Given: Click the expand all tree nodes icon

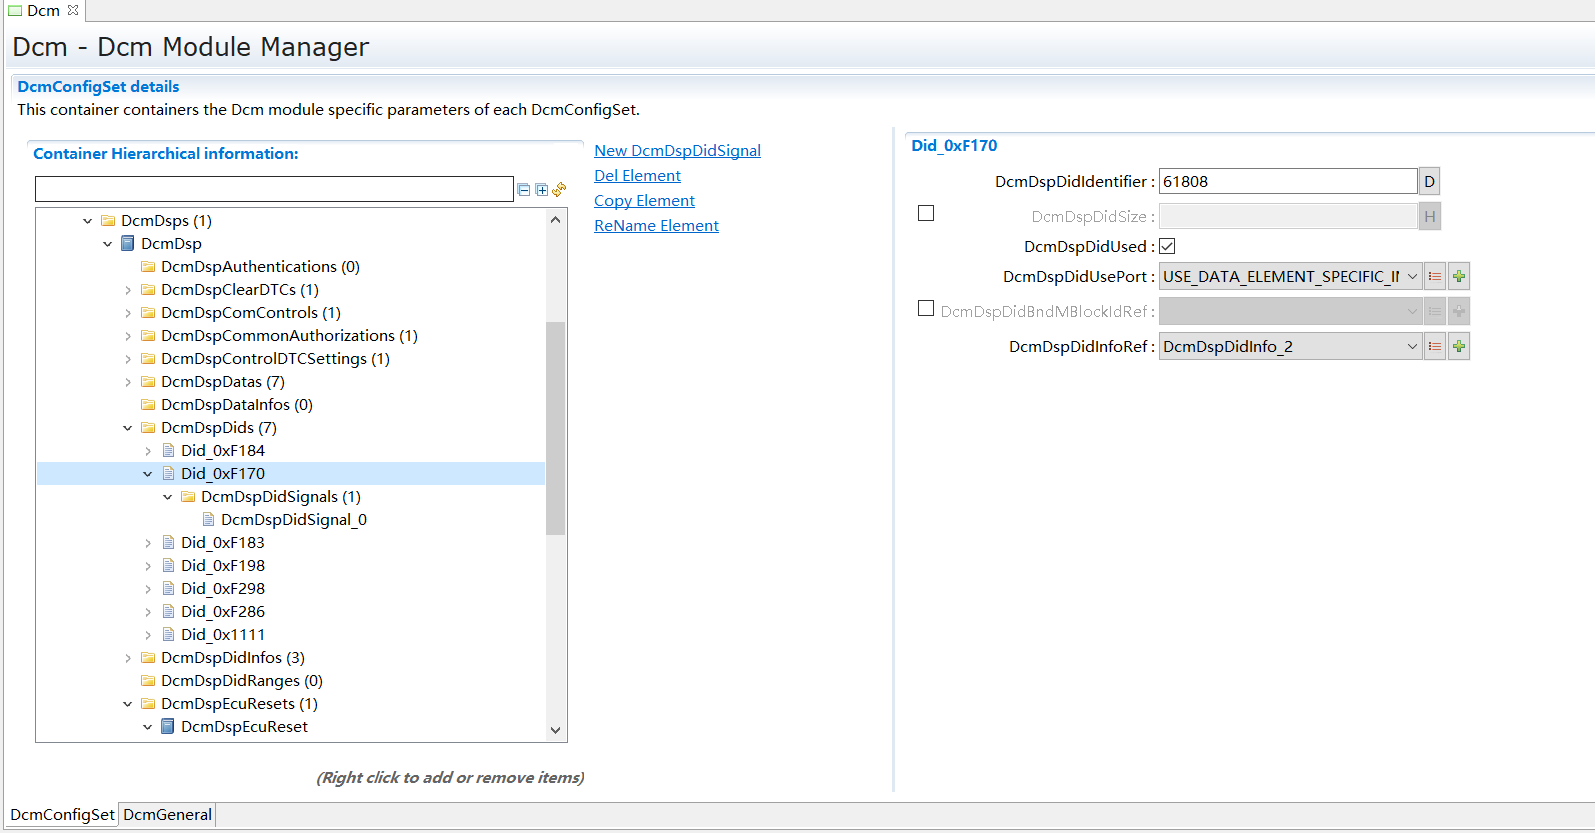Looking at the screenshot, I should [541, 190].
